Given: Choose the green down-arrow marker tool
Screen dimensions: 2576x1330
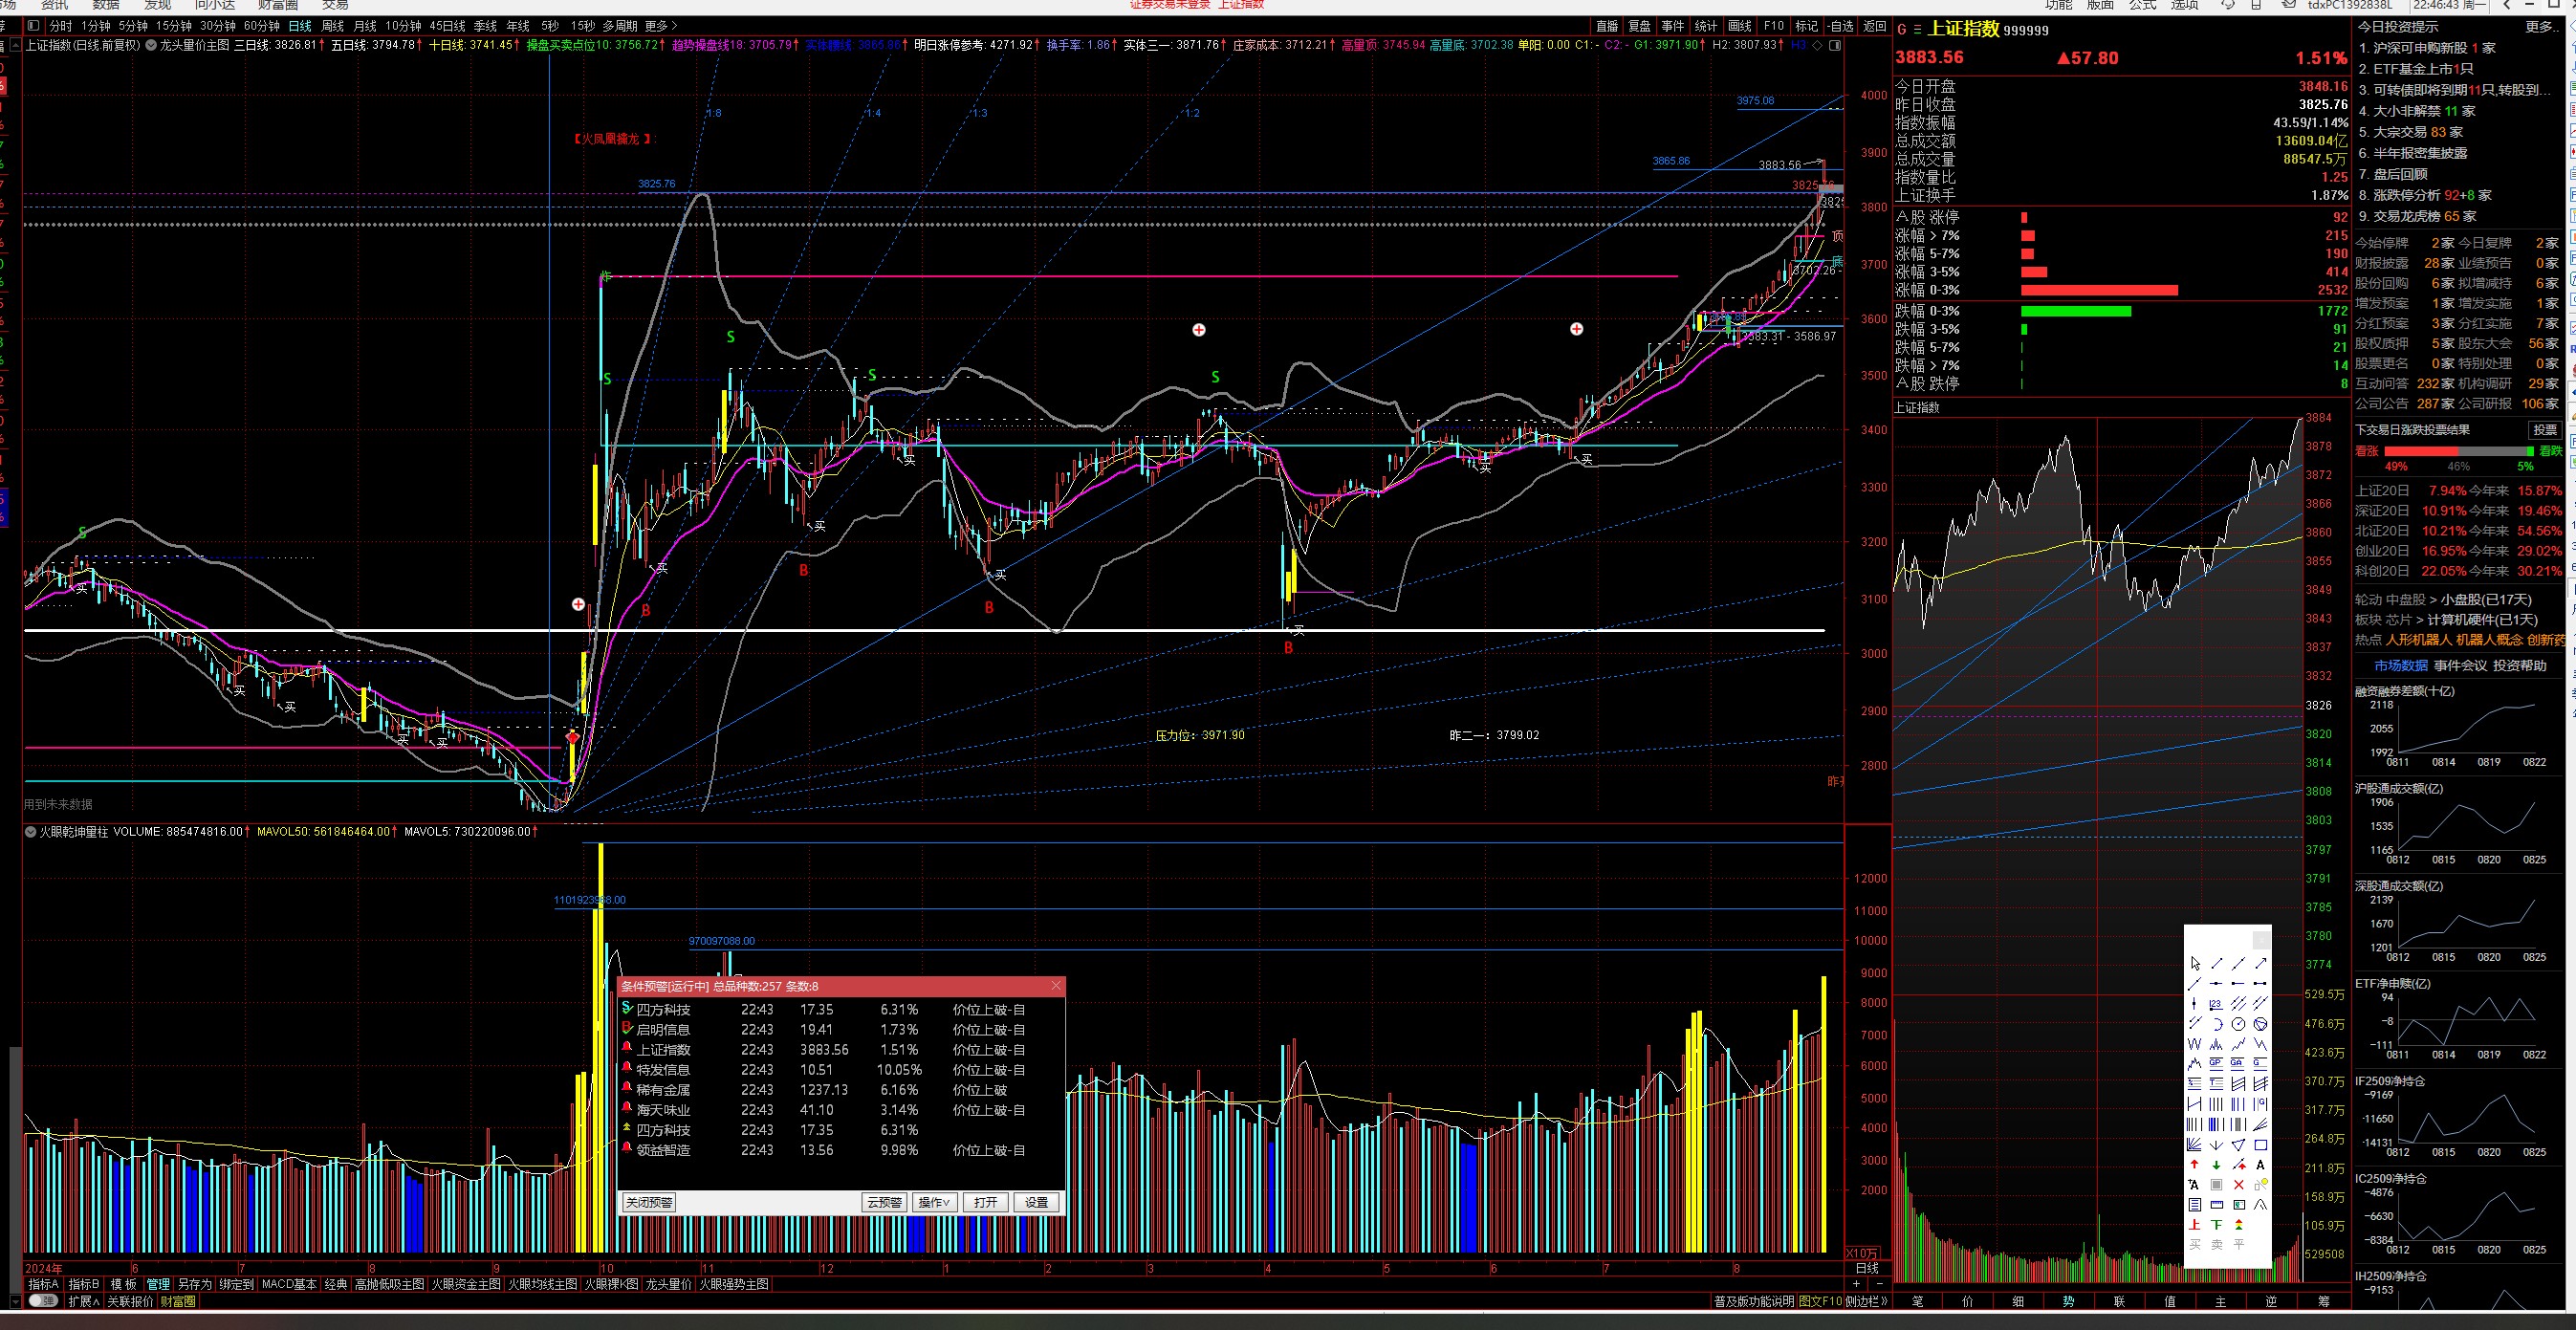Looking at the screenshot, I should pyautogui.click(x=2217, y=1165).
